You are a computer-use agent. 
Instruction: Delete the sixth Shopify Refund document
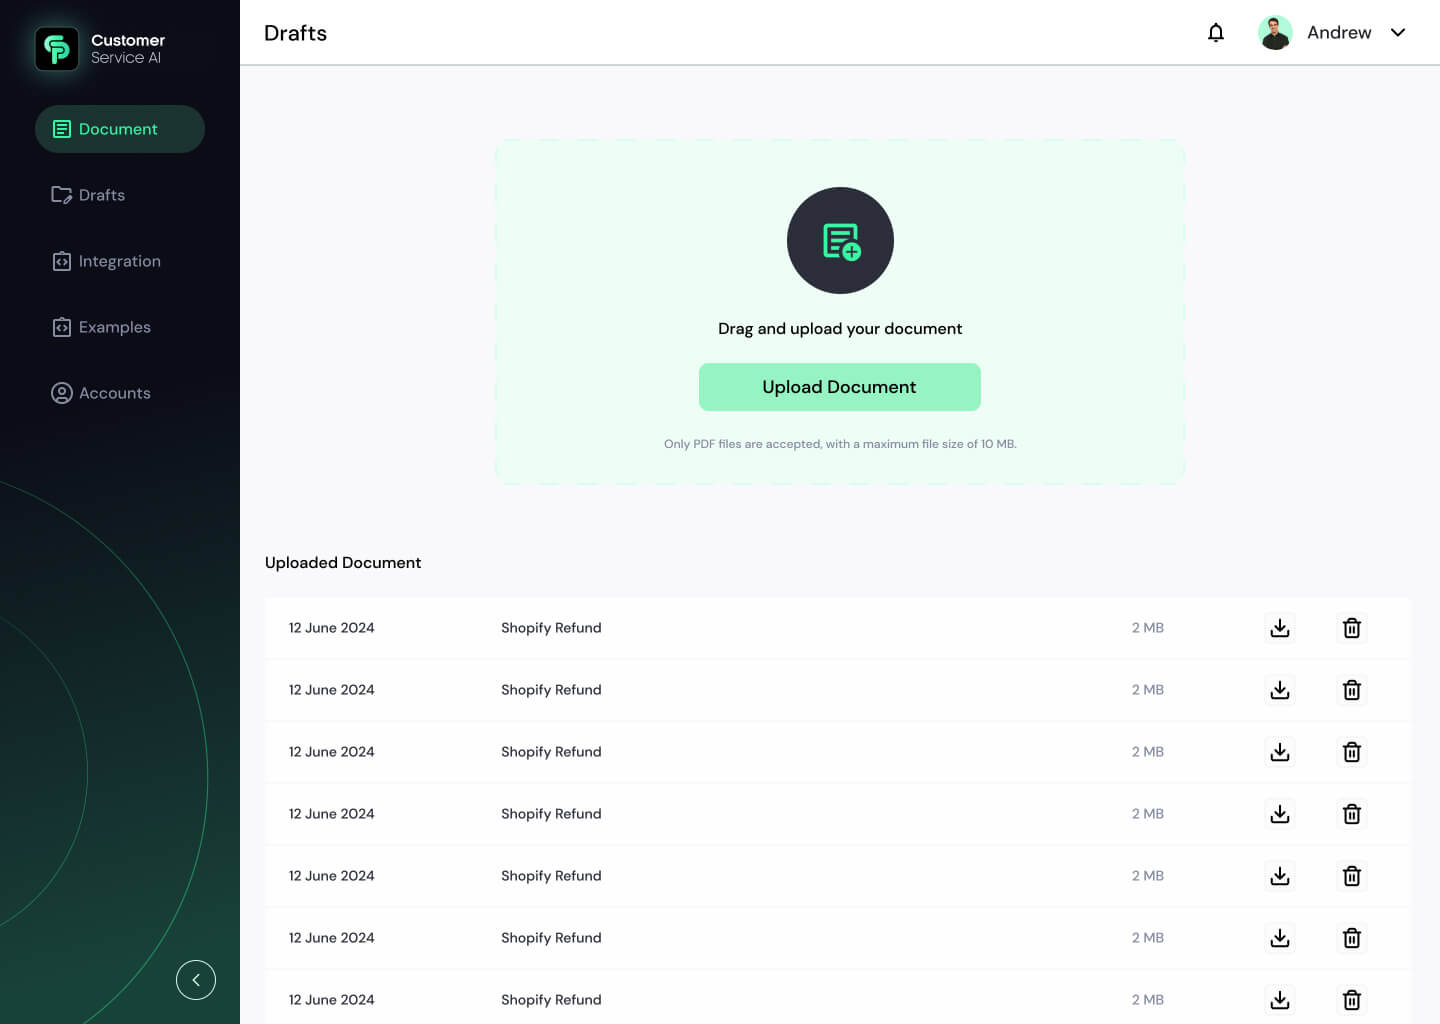(x=1352, y=938)
